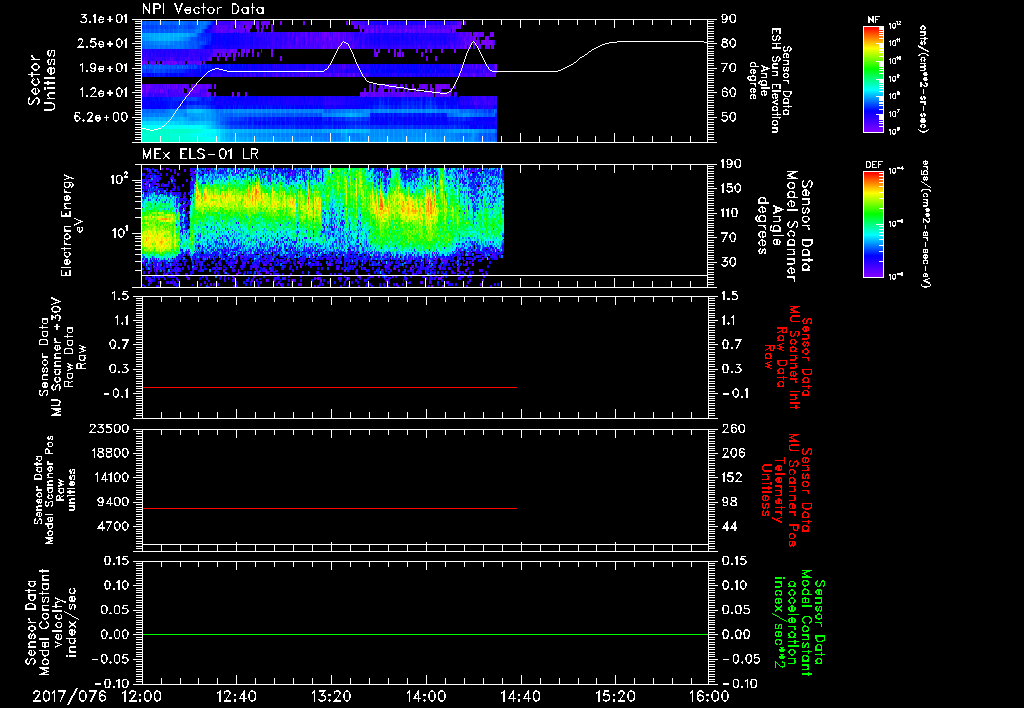Select the NPI Vector Data sector spectrogram
The width and height of the screenshot is (1024, 708).
(319, 81)
